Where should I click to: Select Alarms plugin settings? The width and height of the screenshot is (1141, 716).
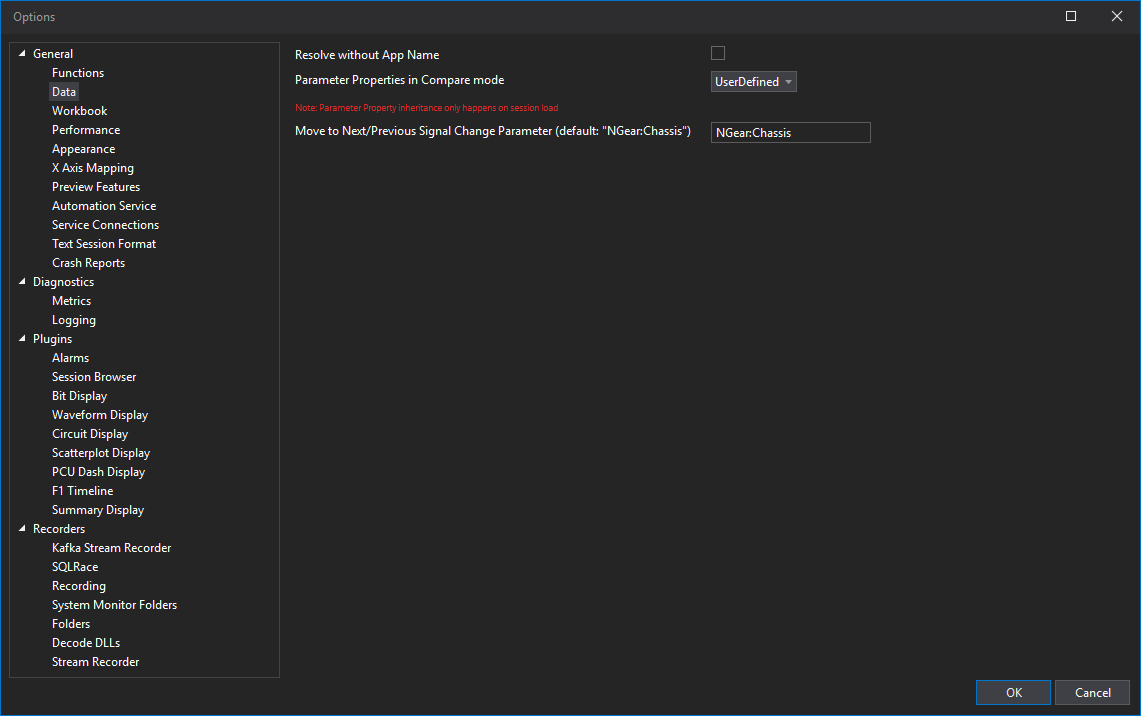click(71, 357)
